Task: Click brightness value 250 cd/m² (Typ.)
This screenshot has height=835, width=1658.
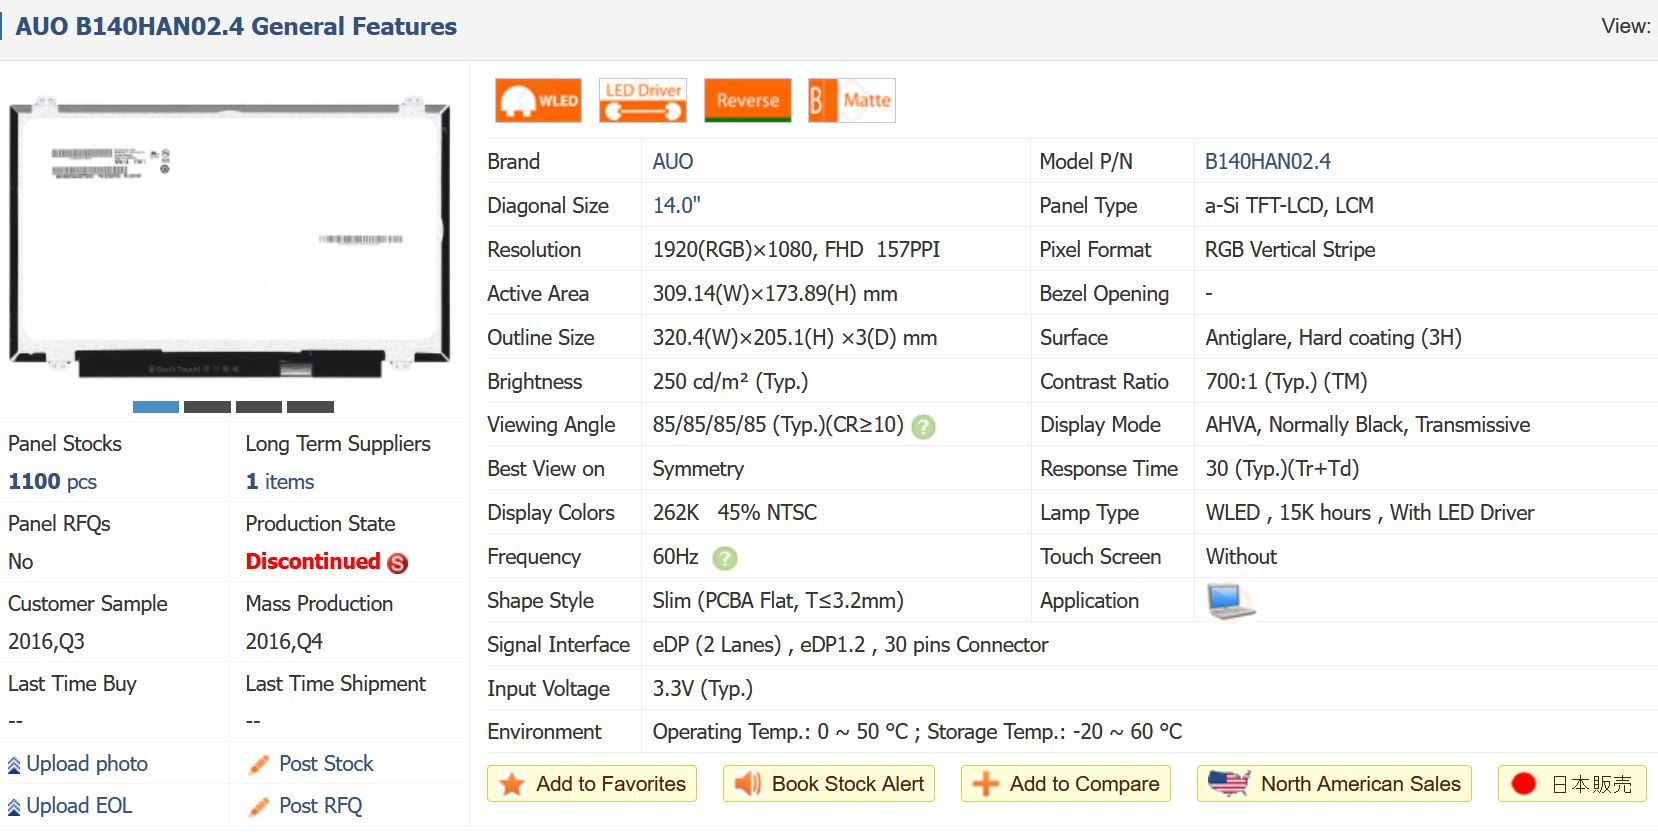Action: pos(730,382)
